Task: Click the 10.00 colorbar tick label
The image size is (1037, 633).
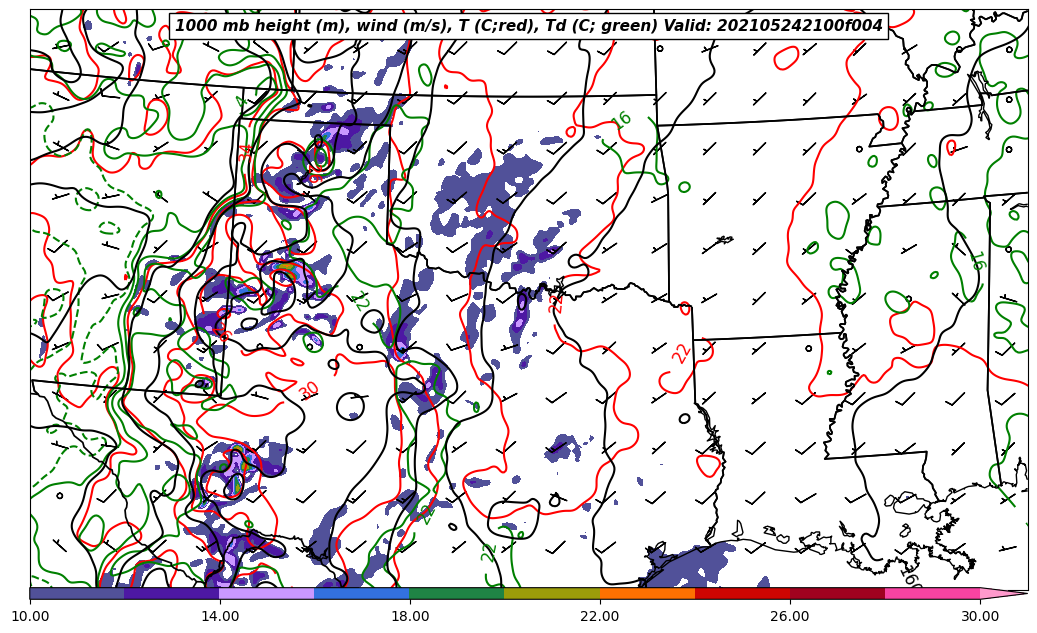Action: point(30,616)
